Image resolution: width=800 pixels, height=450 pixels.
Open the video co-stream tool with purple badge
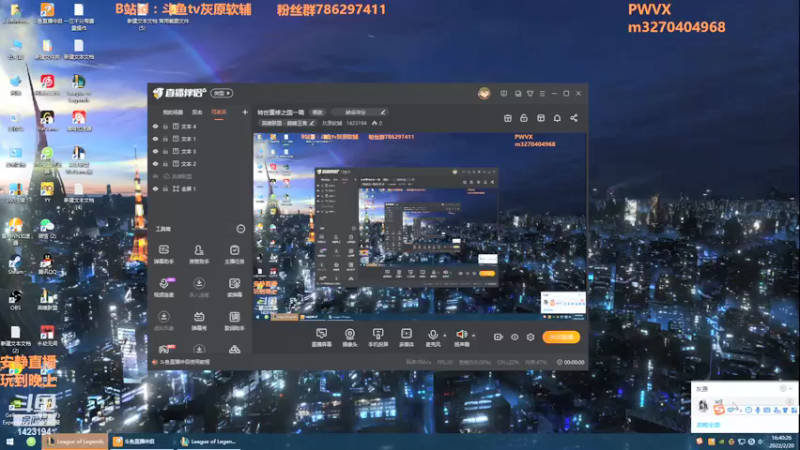[164, 287]
